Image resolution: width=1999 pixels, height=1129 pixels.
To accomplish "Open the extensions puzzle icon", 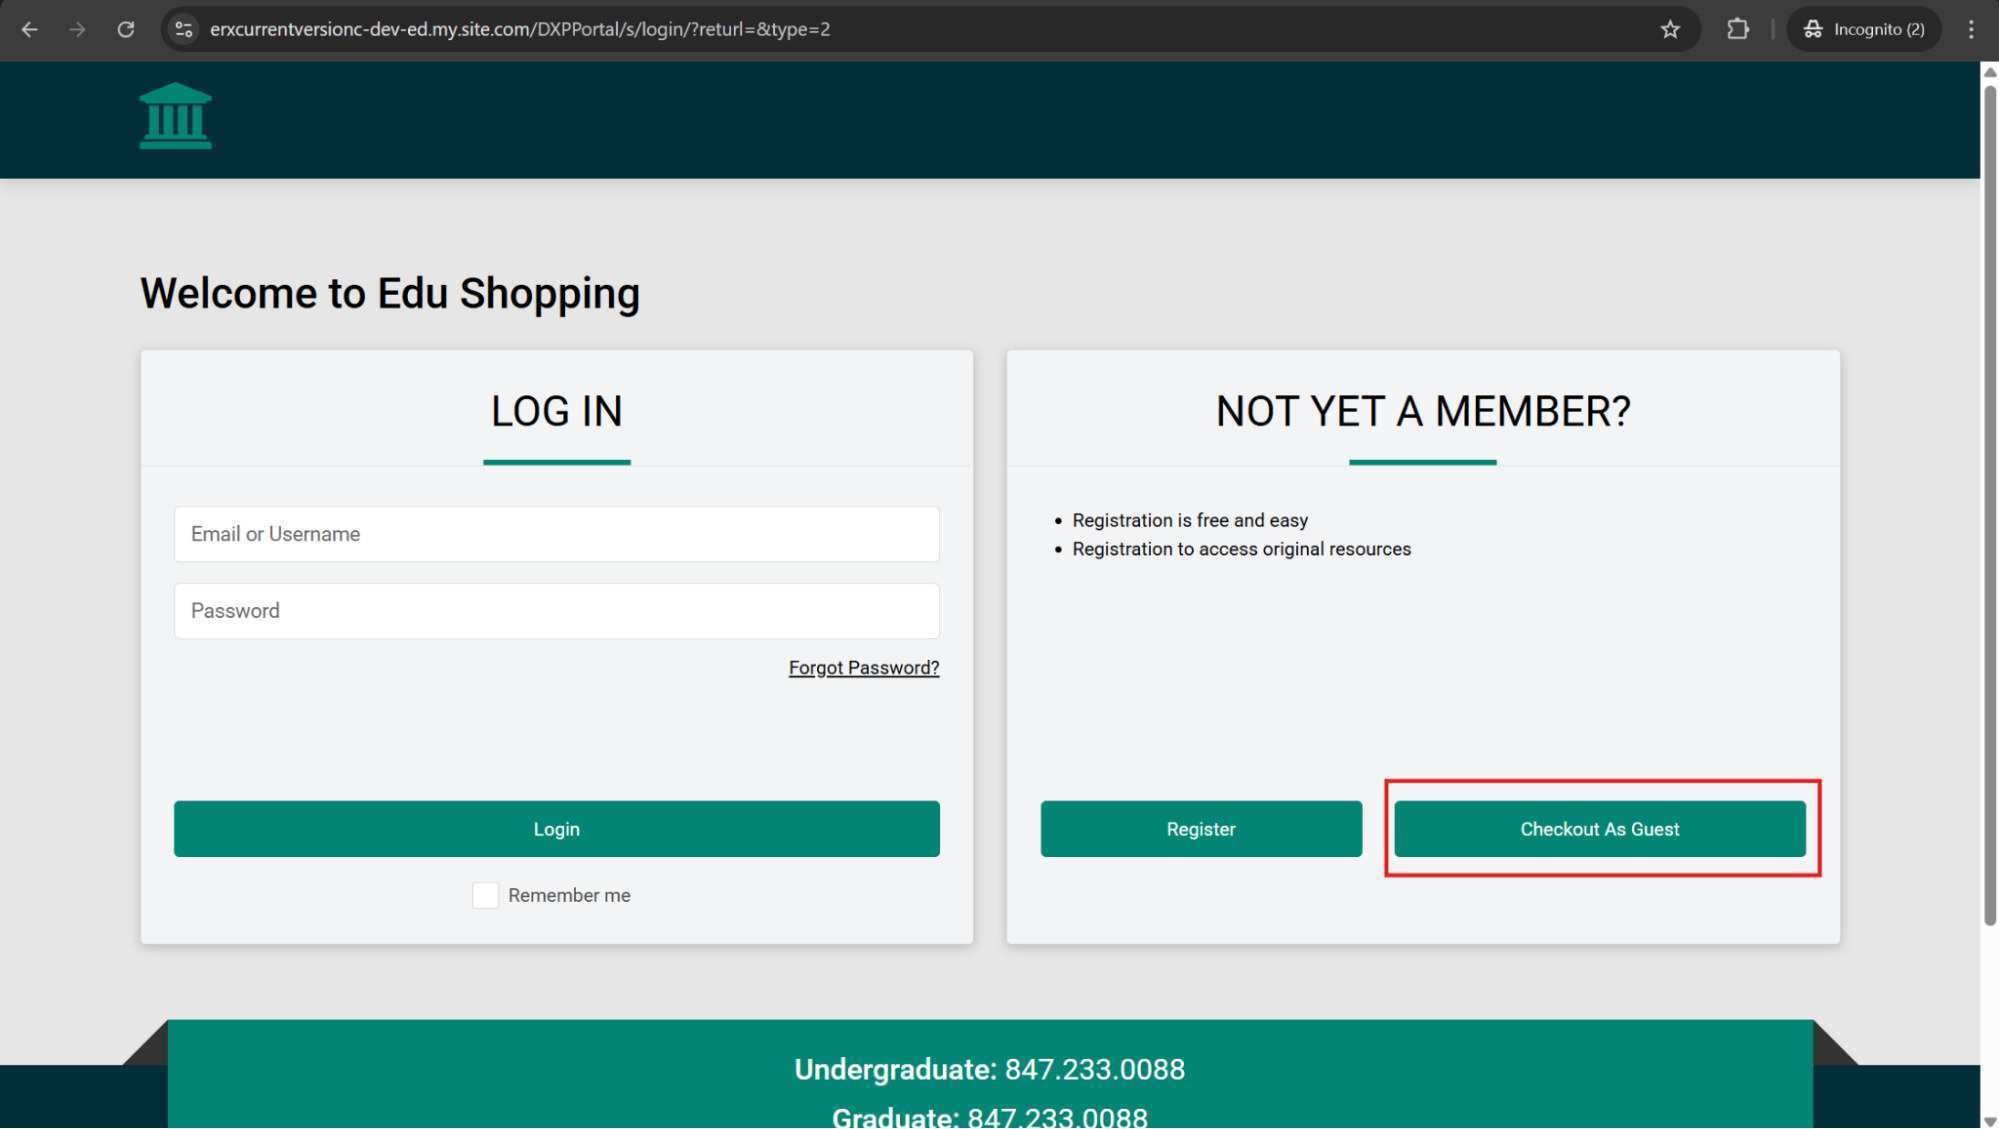I will point(1738,29).
